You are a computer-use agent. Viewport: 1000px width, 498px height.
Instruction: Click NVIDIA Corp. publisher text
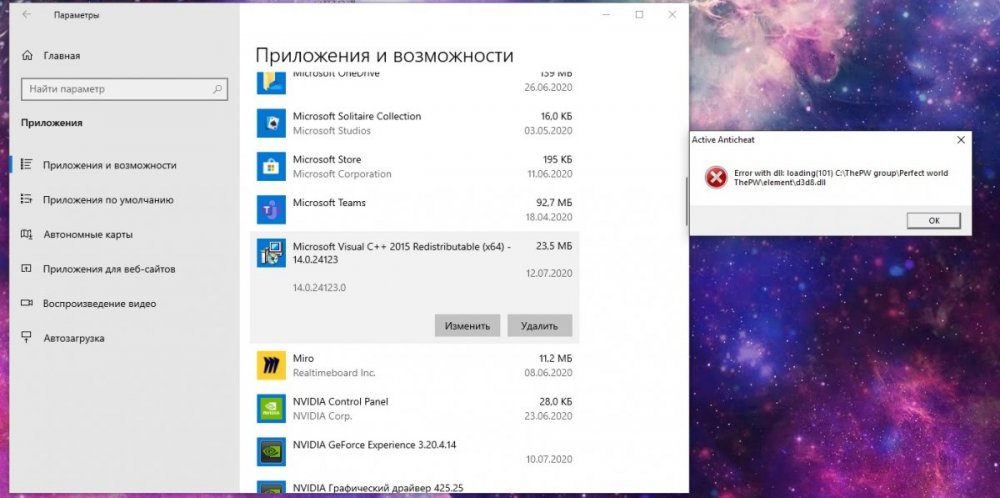[x=322, y=416]
